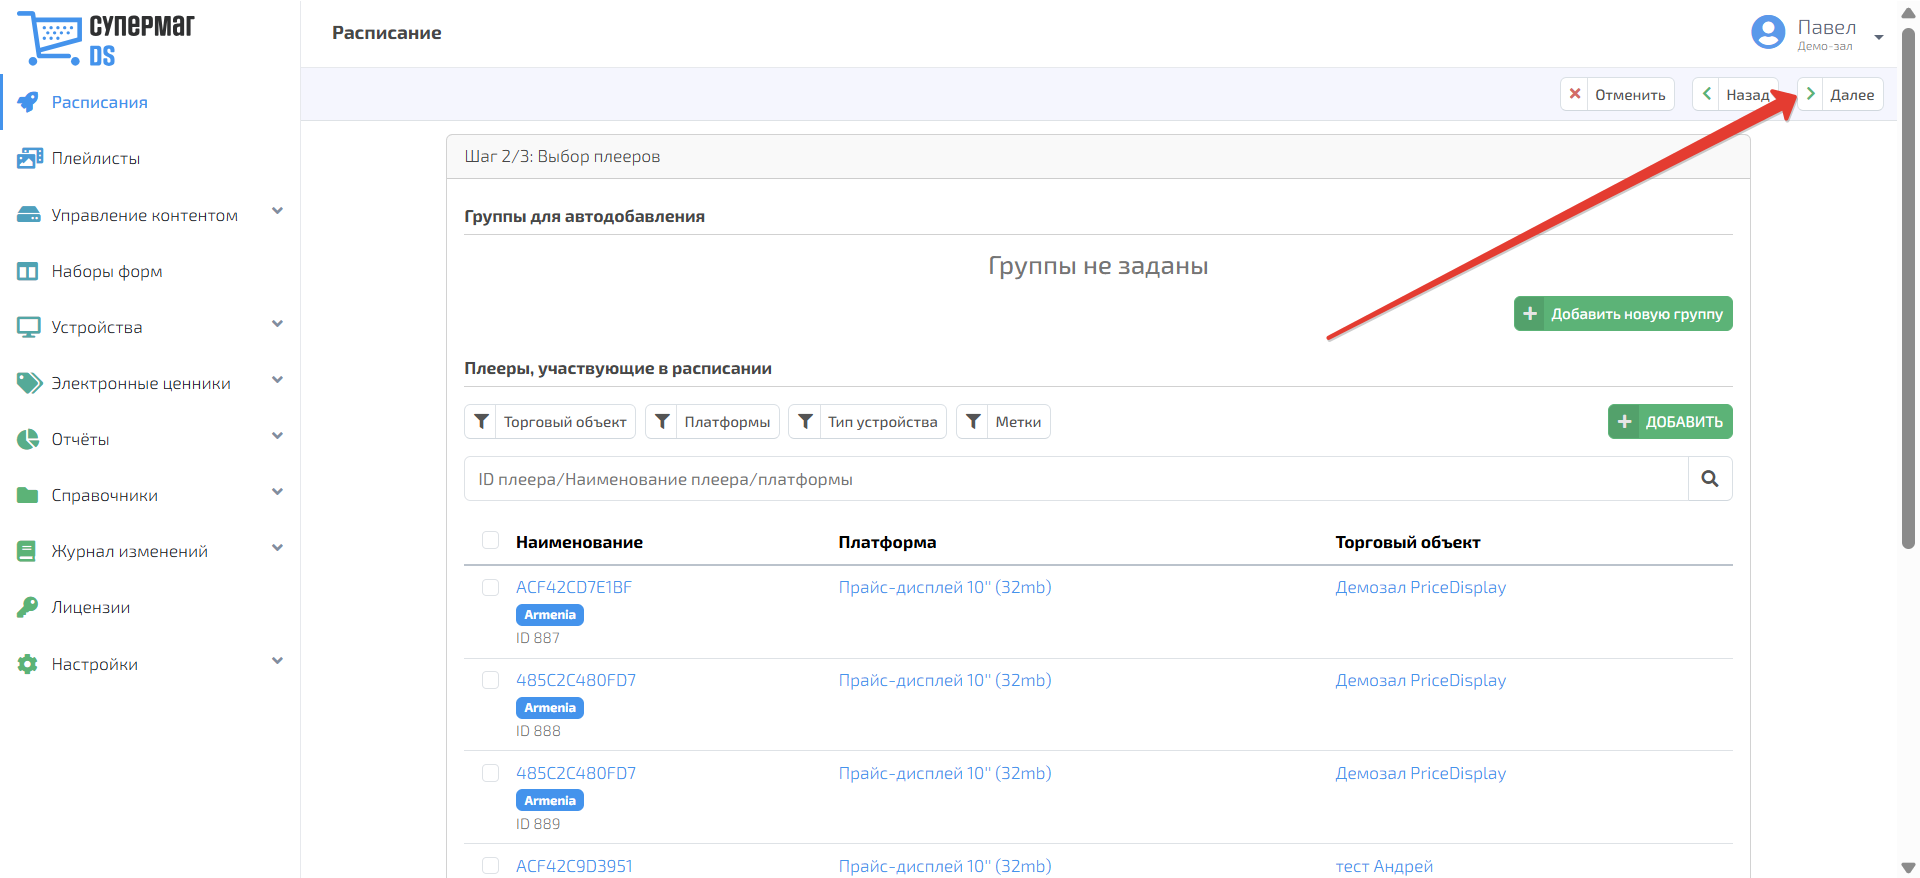The height and width of the screenshot is (878, 1920).
Task: Click the Отчёты pie chart icon
Action: pyautogui.click(x=28, y=439)
